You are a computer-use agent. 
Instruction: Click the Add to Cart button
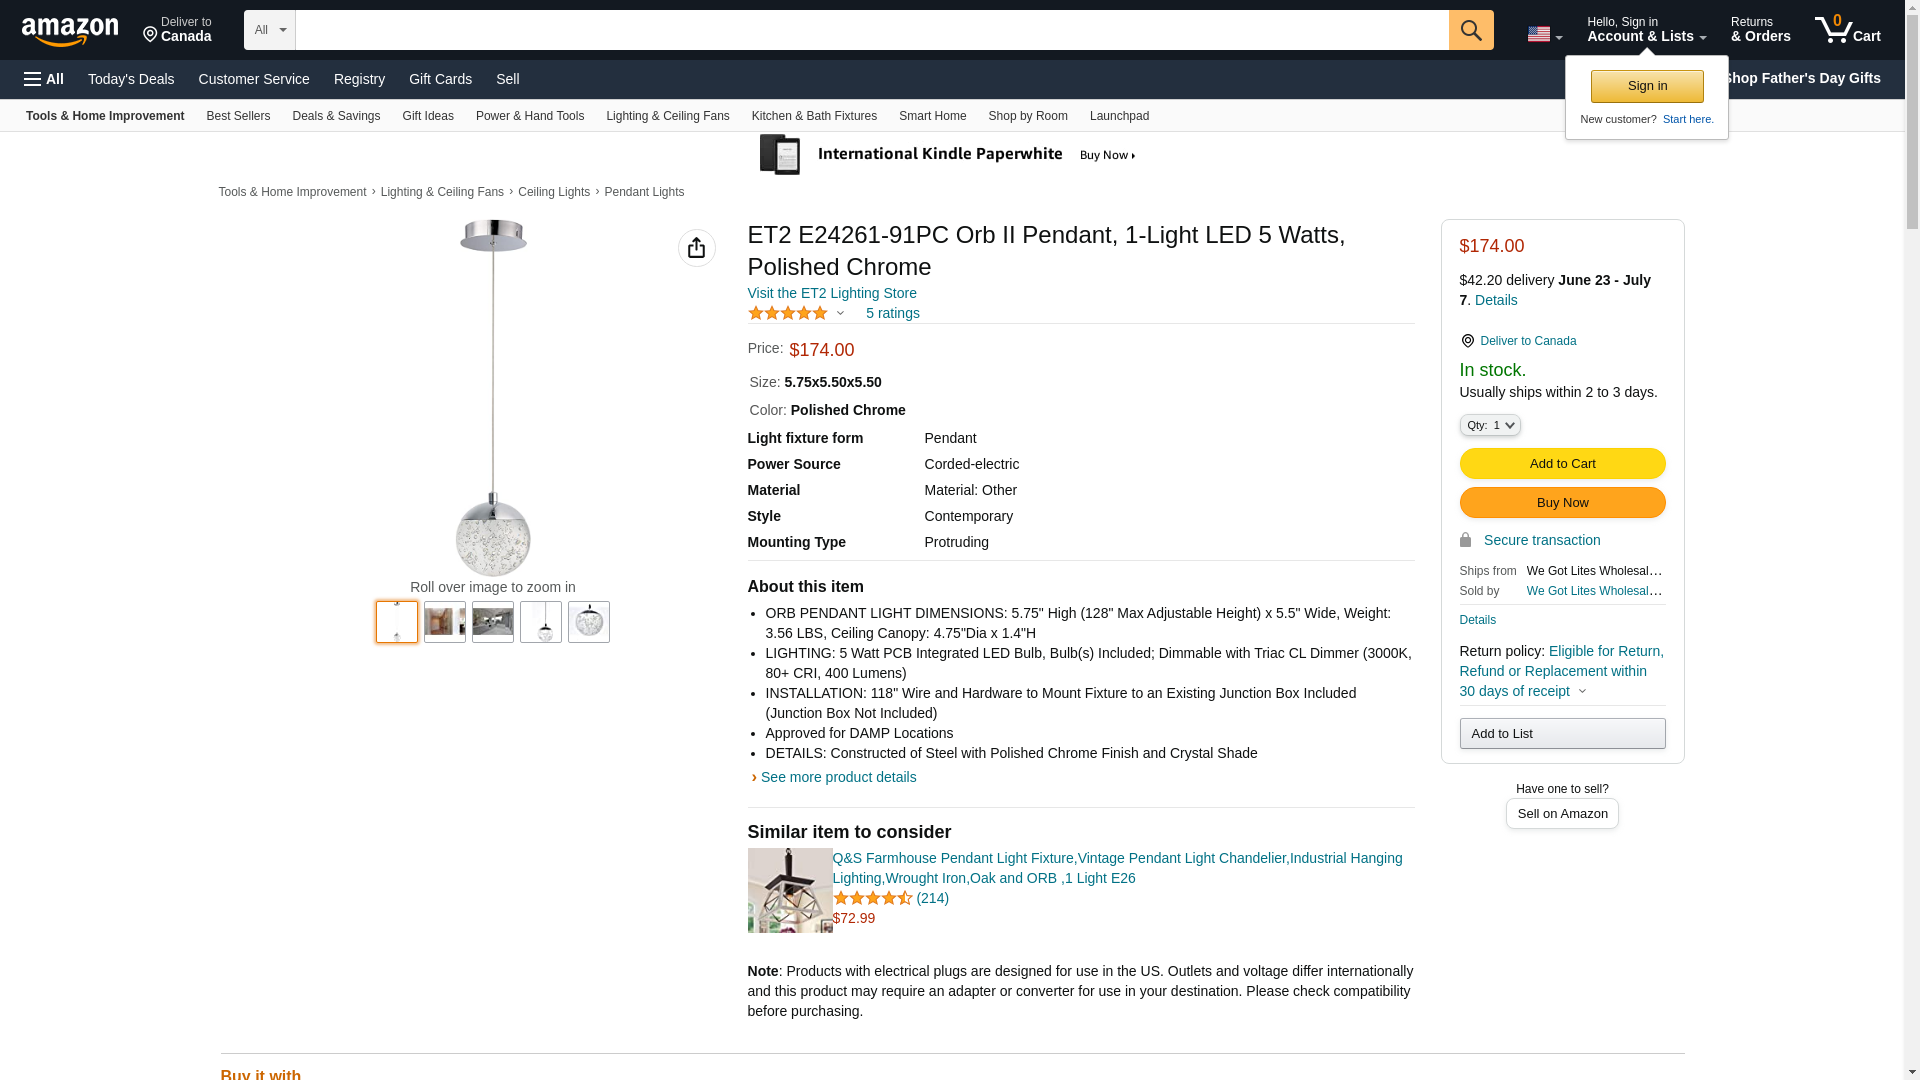1561,463
